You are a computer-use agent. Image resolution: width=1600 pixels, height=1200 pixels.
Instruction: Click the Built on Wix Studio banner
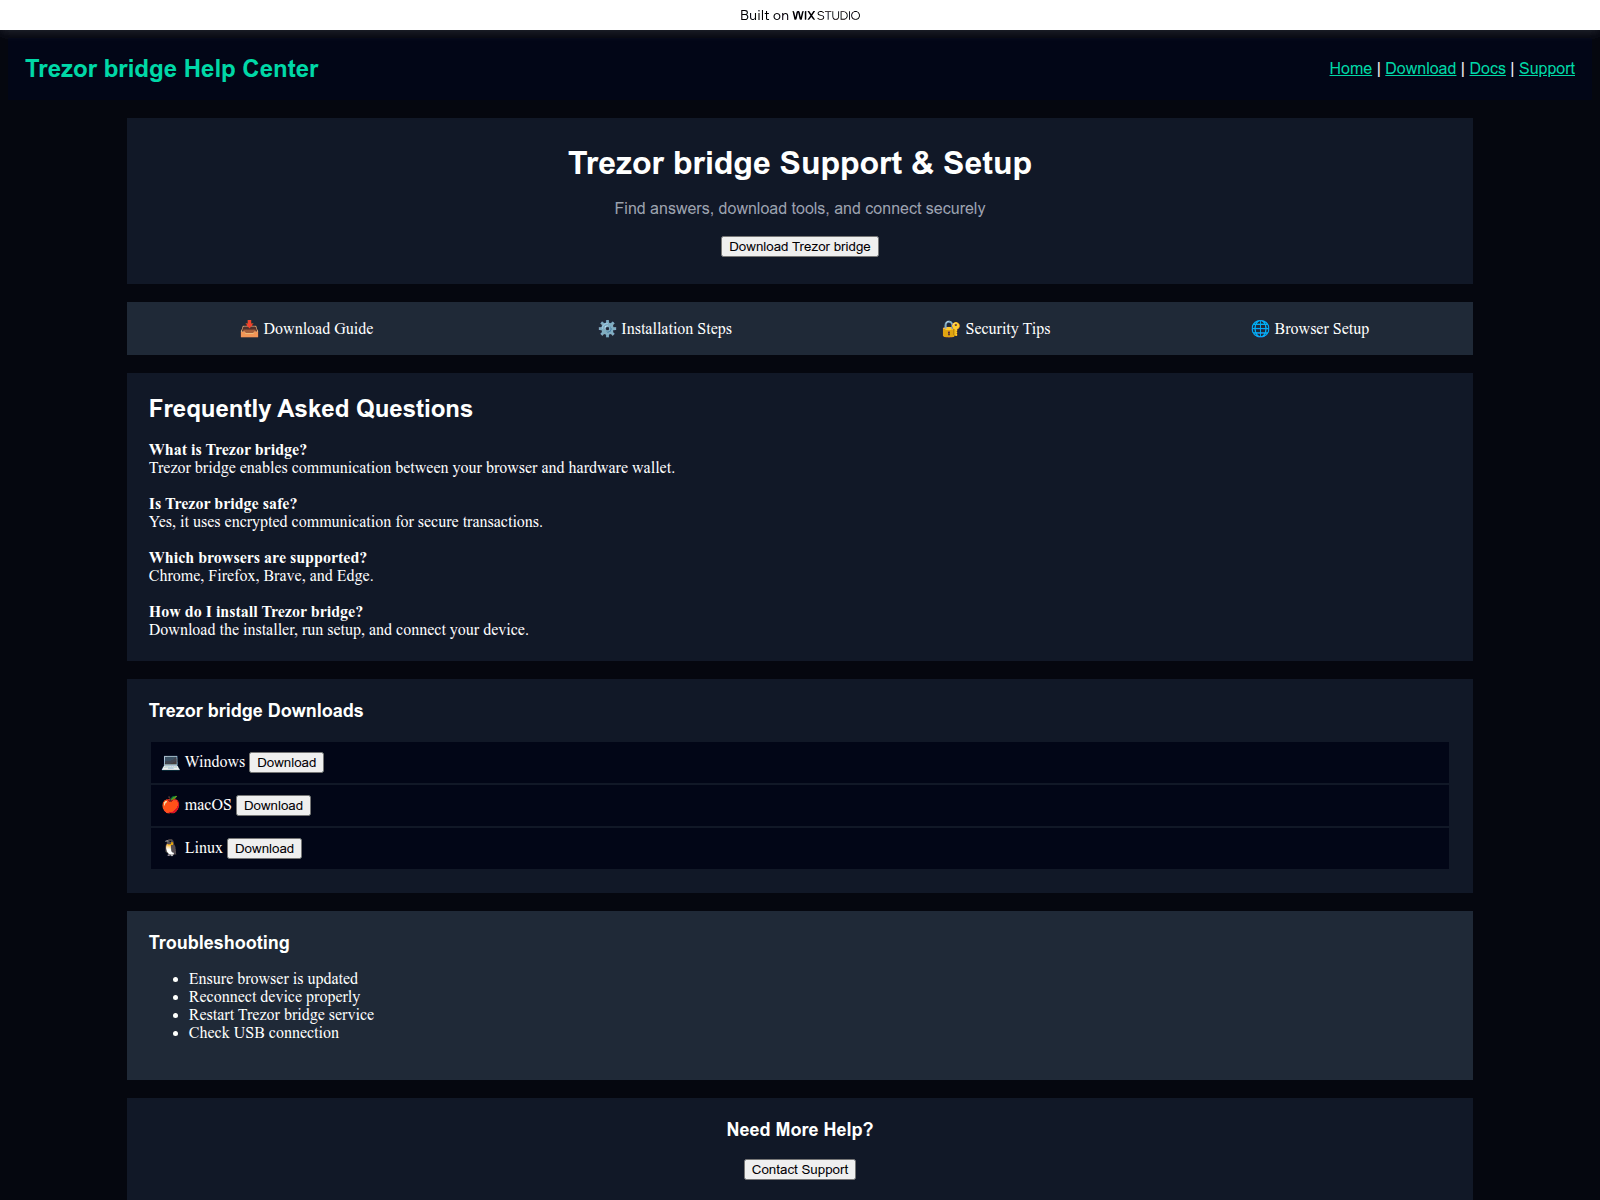coord(800,15)
